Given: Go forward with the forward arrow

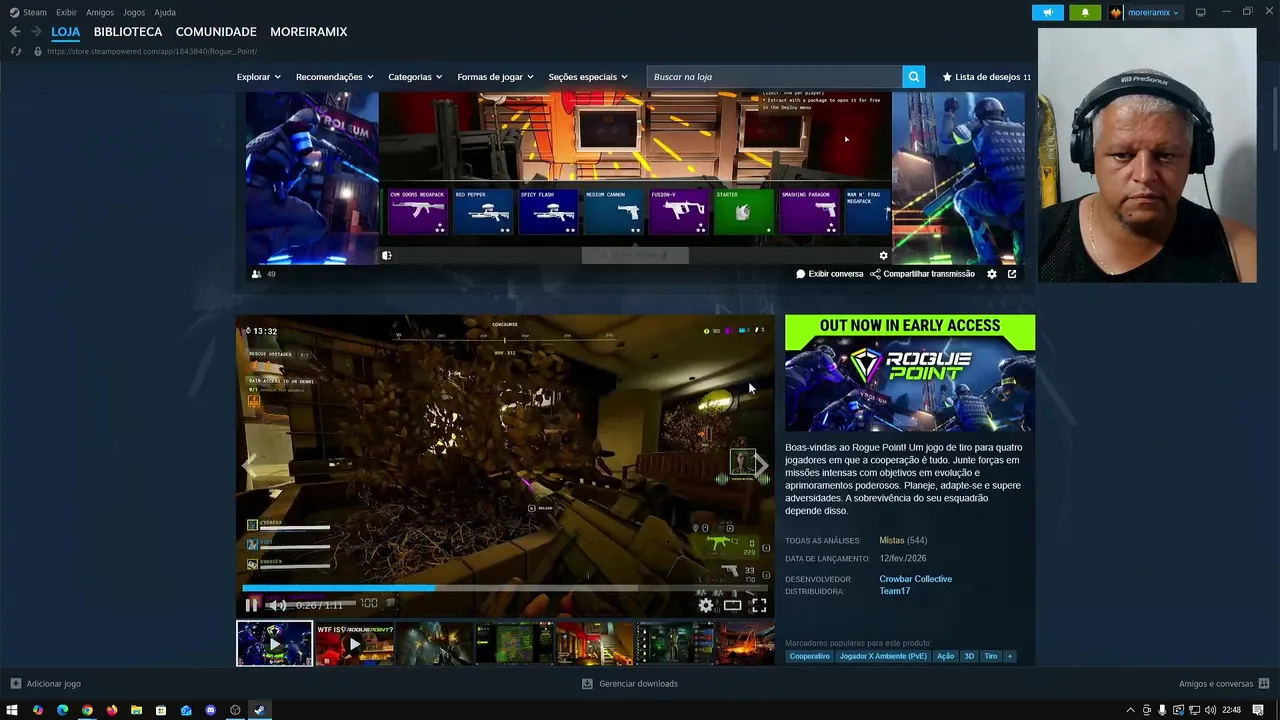Looking at the screenshot, I should [36, 32].
